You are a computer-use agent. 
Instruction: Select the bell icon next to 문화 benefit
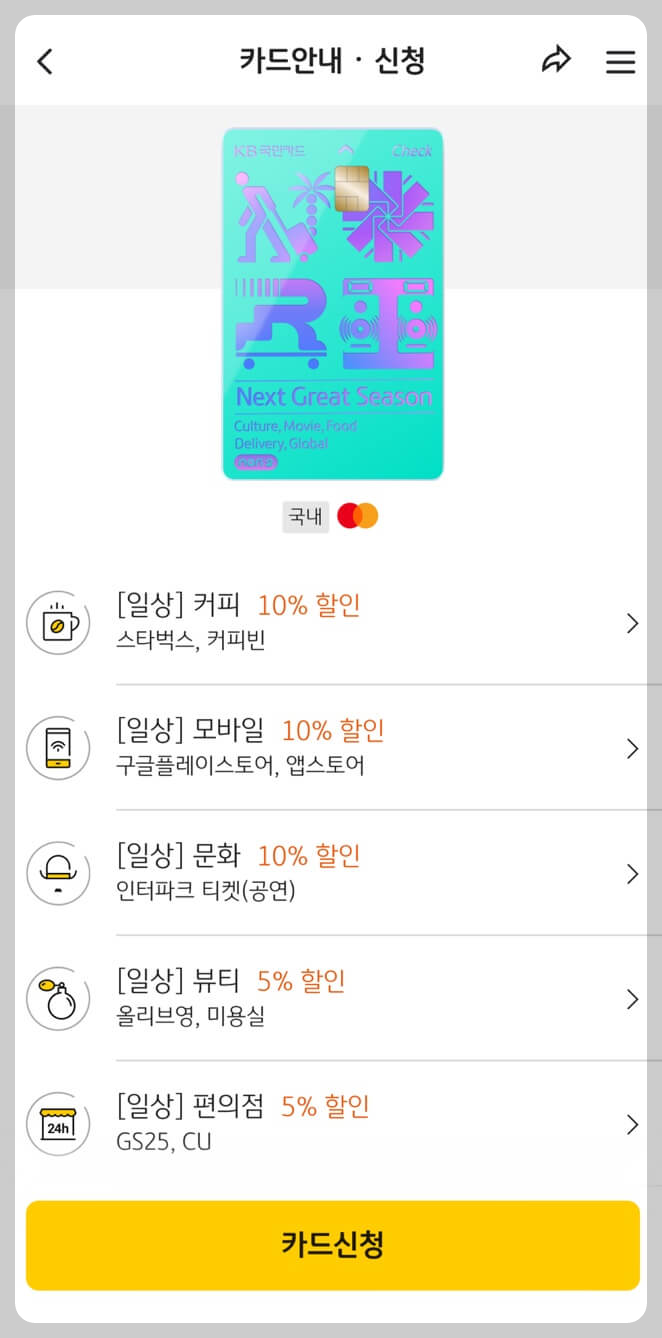(58, 873)
